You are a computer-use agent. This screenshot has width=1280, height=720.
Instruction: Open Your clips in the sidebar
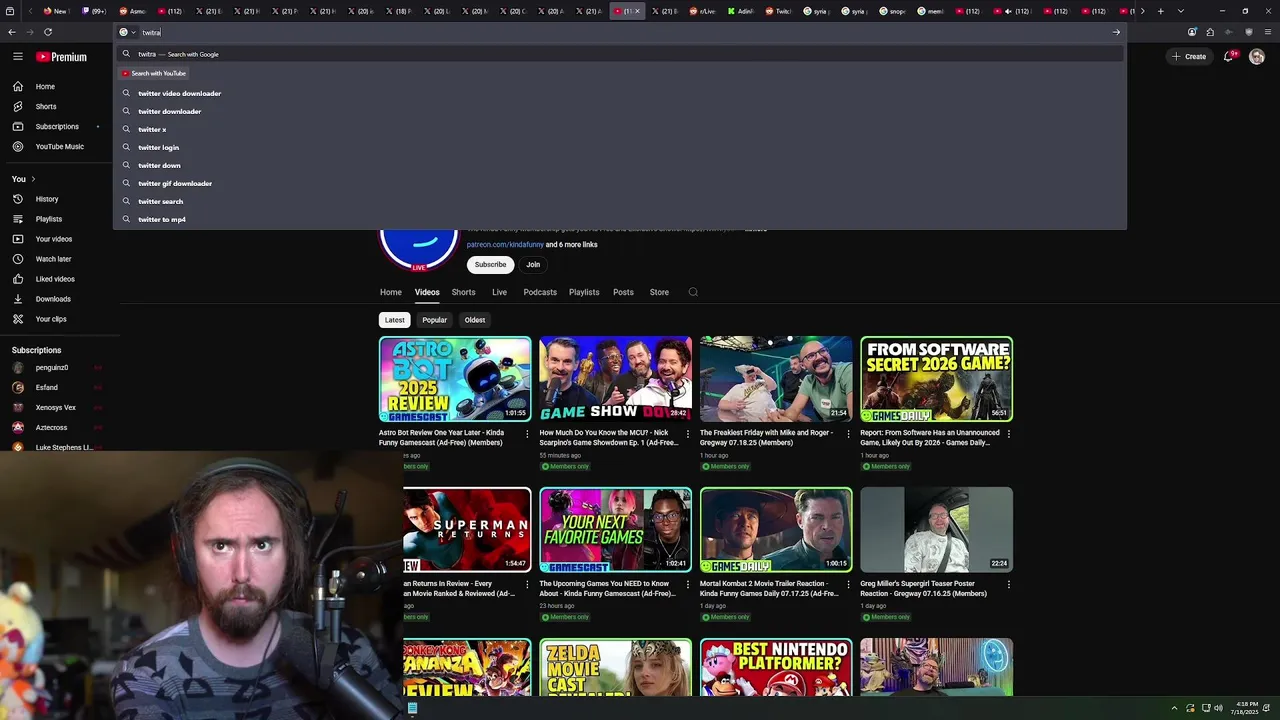[51, 319]
